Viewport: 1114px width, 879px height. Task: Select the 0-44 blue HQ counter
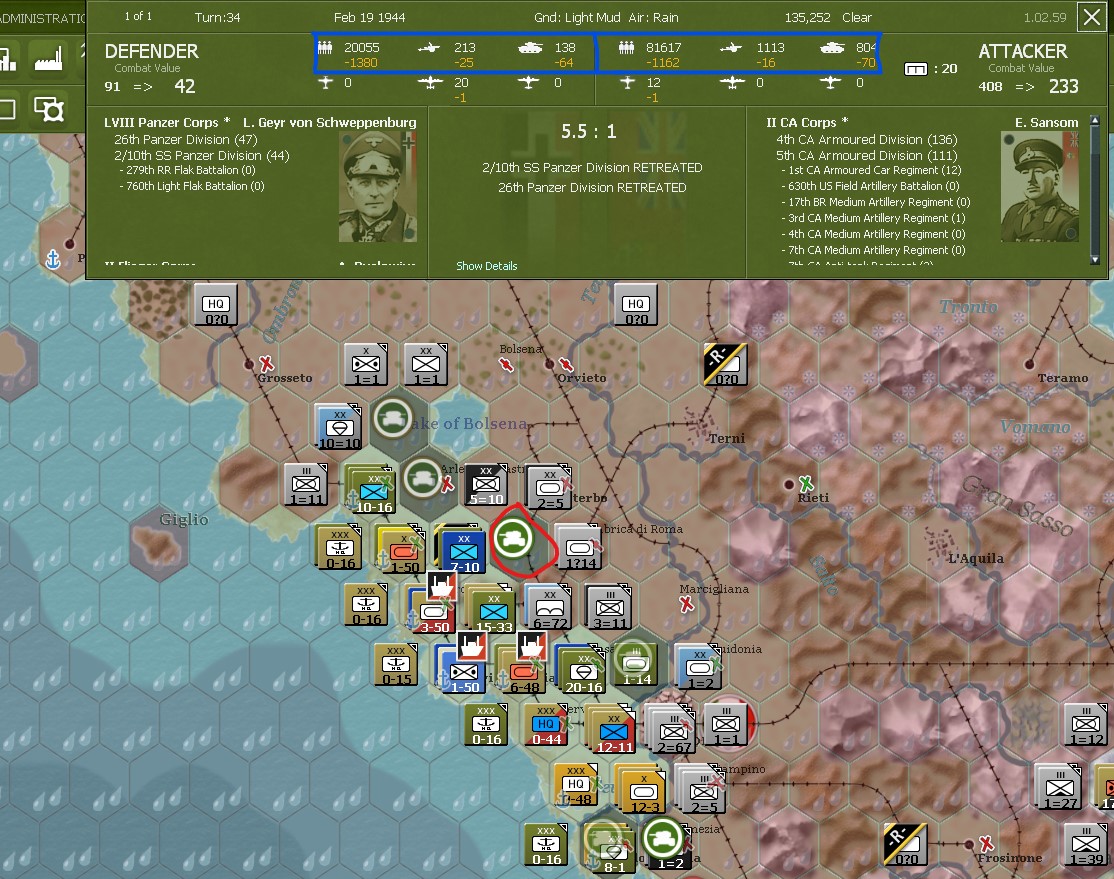[545, 724]
